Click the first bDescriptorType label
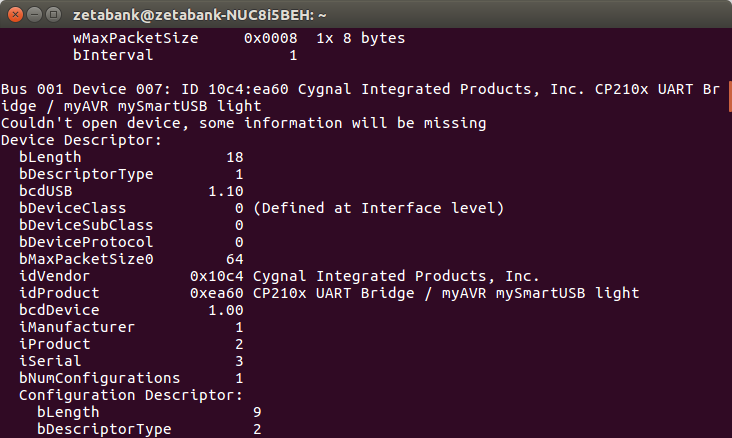The height and width of the screenshot is (438, 732). coord(86,174)
